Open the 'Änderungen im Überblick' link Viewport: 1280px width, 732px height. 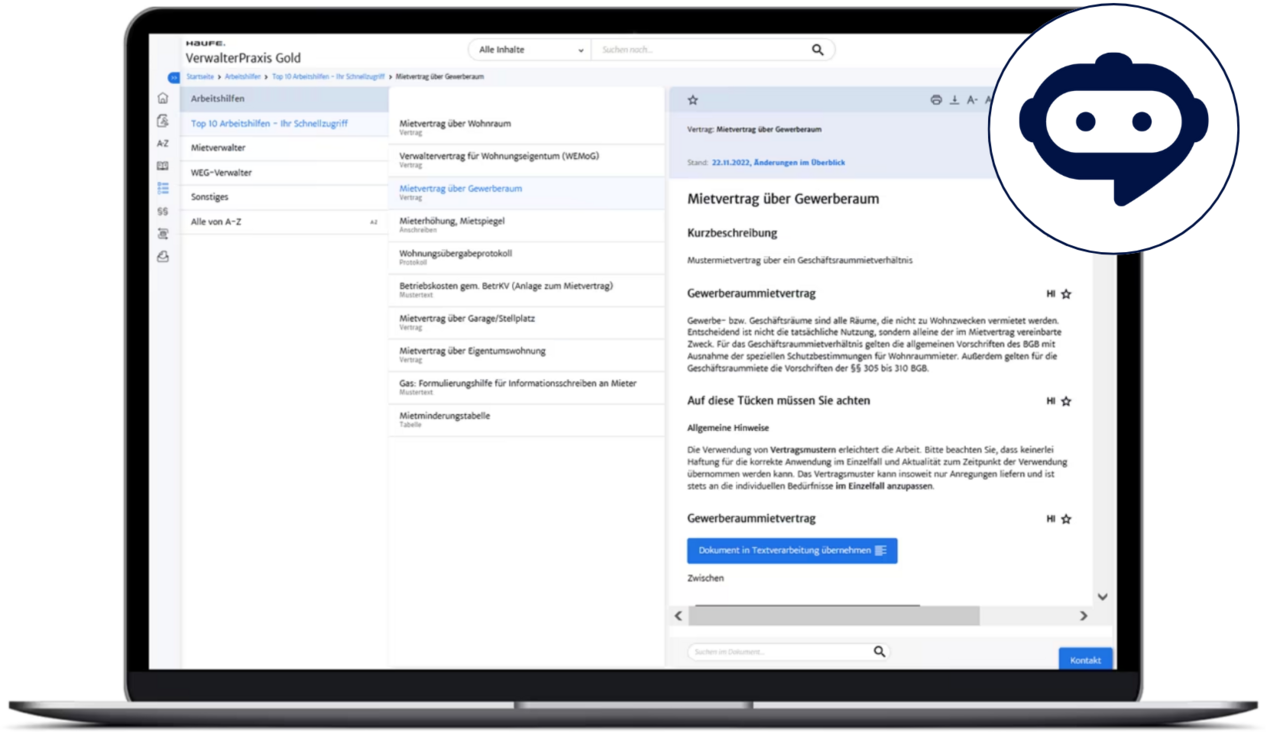tap(799, 162)
